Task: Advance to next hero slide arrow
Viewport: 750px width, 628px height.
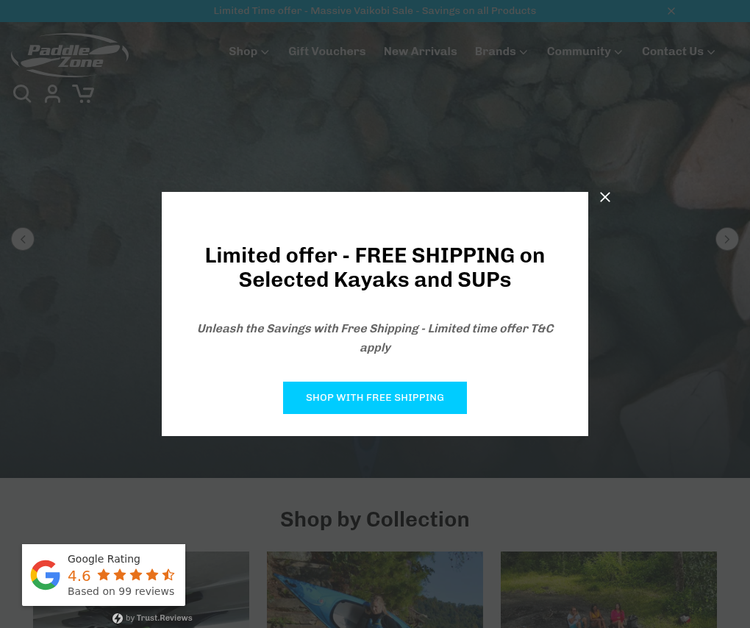Action: (727, 239)
